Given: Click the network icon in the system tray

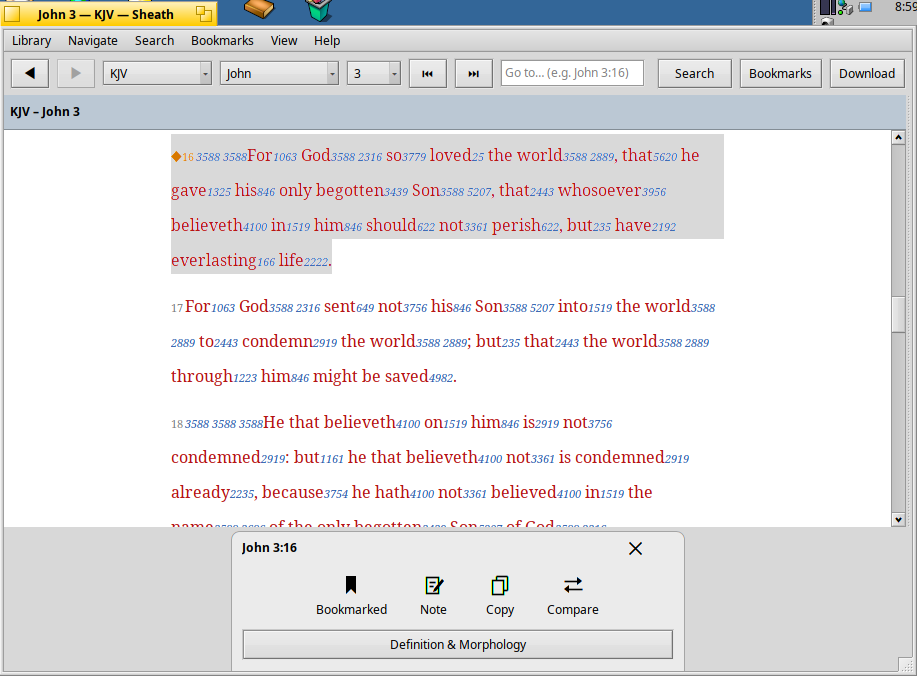Looking at the screenshot, I should 845,8.
